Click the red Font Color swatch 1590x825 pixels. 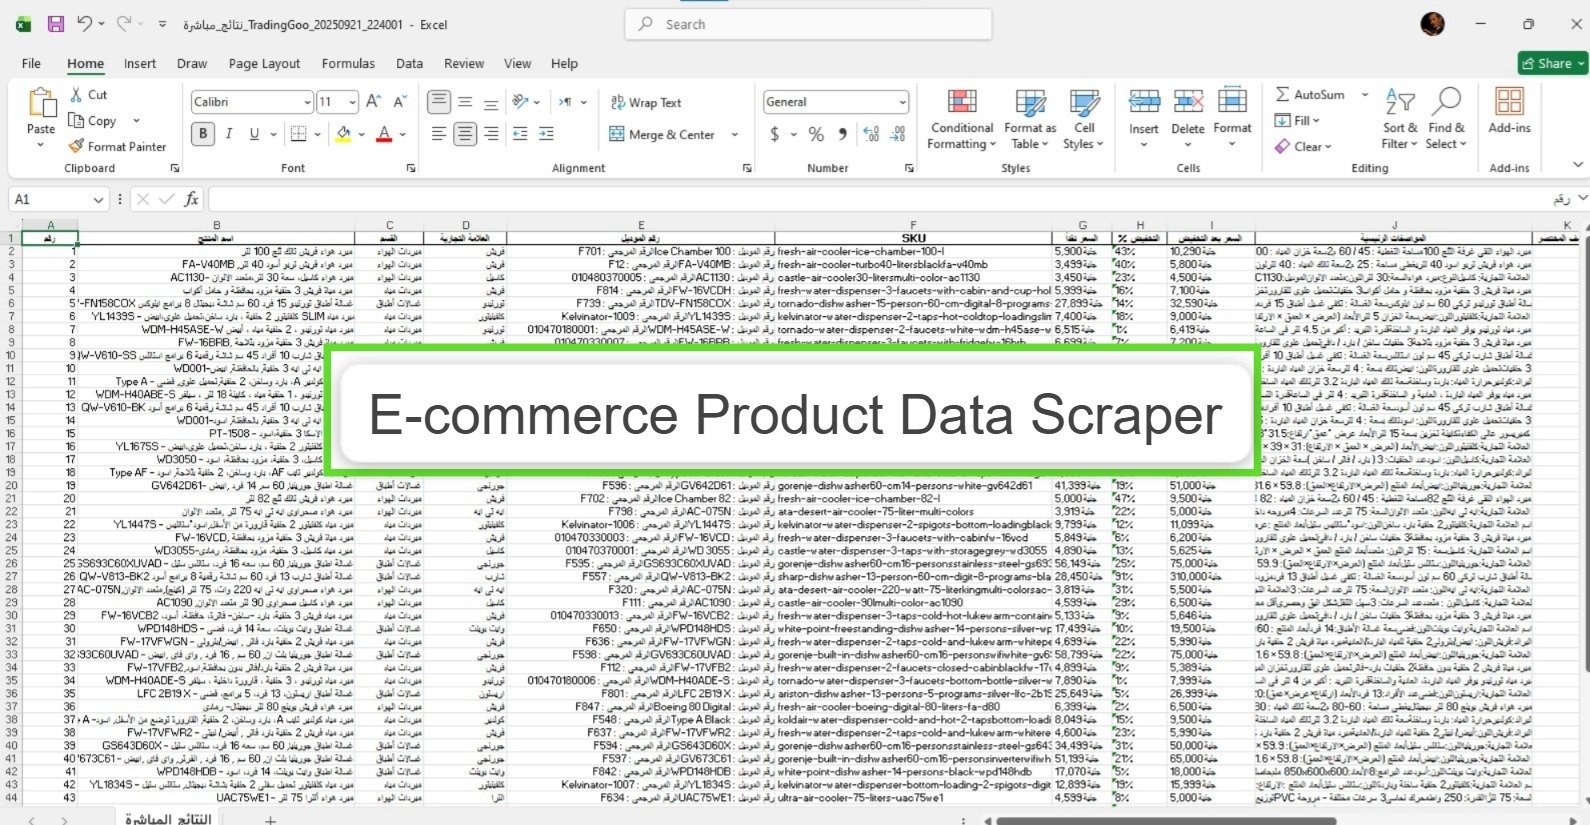click(384, 134)
